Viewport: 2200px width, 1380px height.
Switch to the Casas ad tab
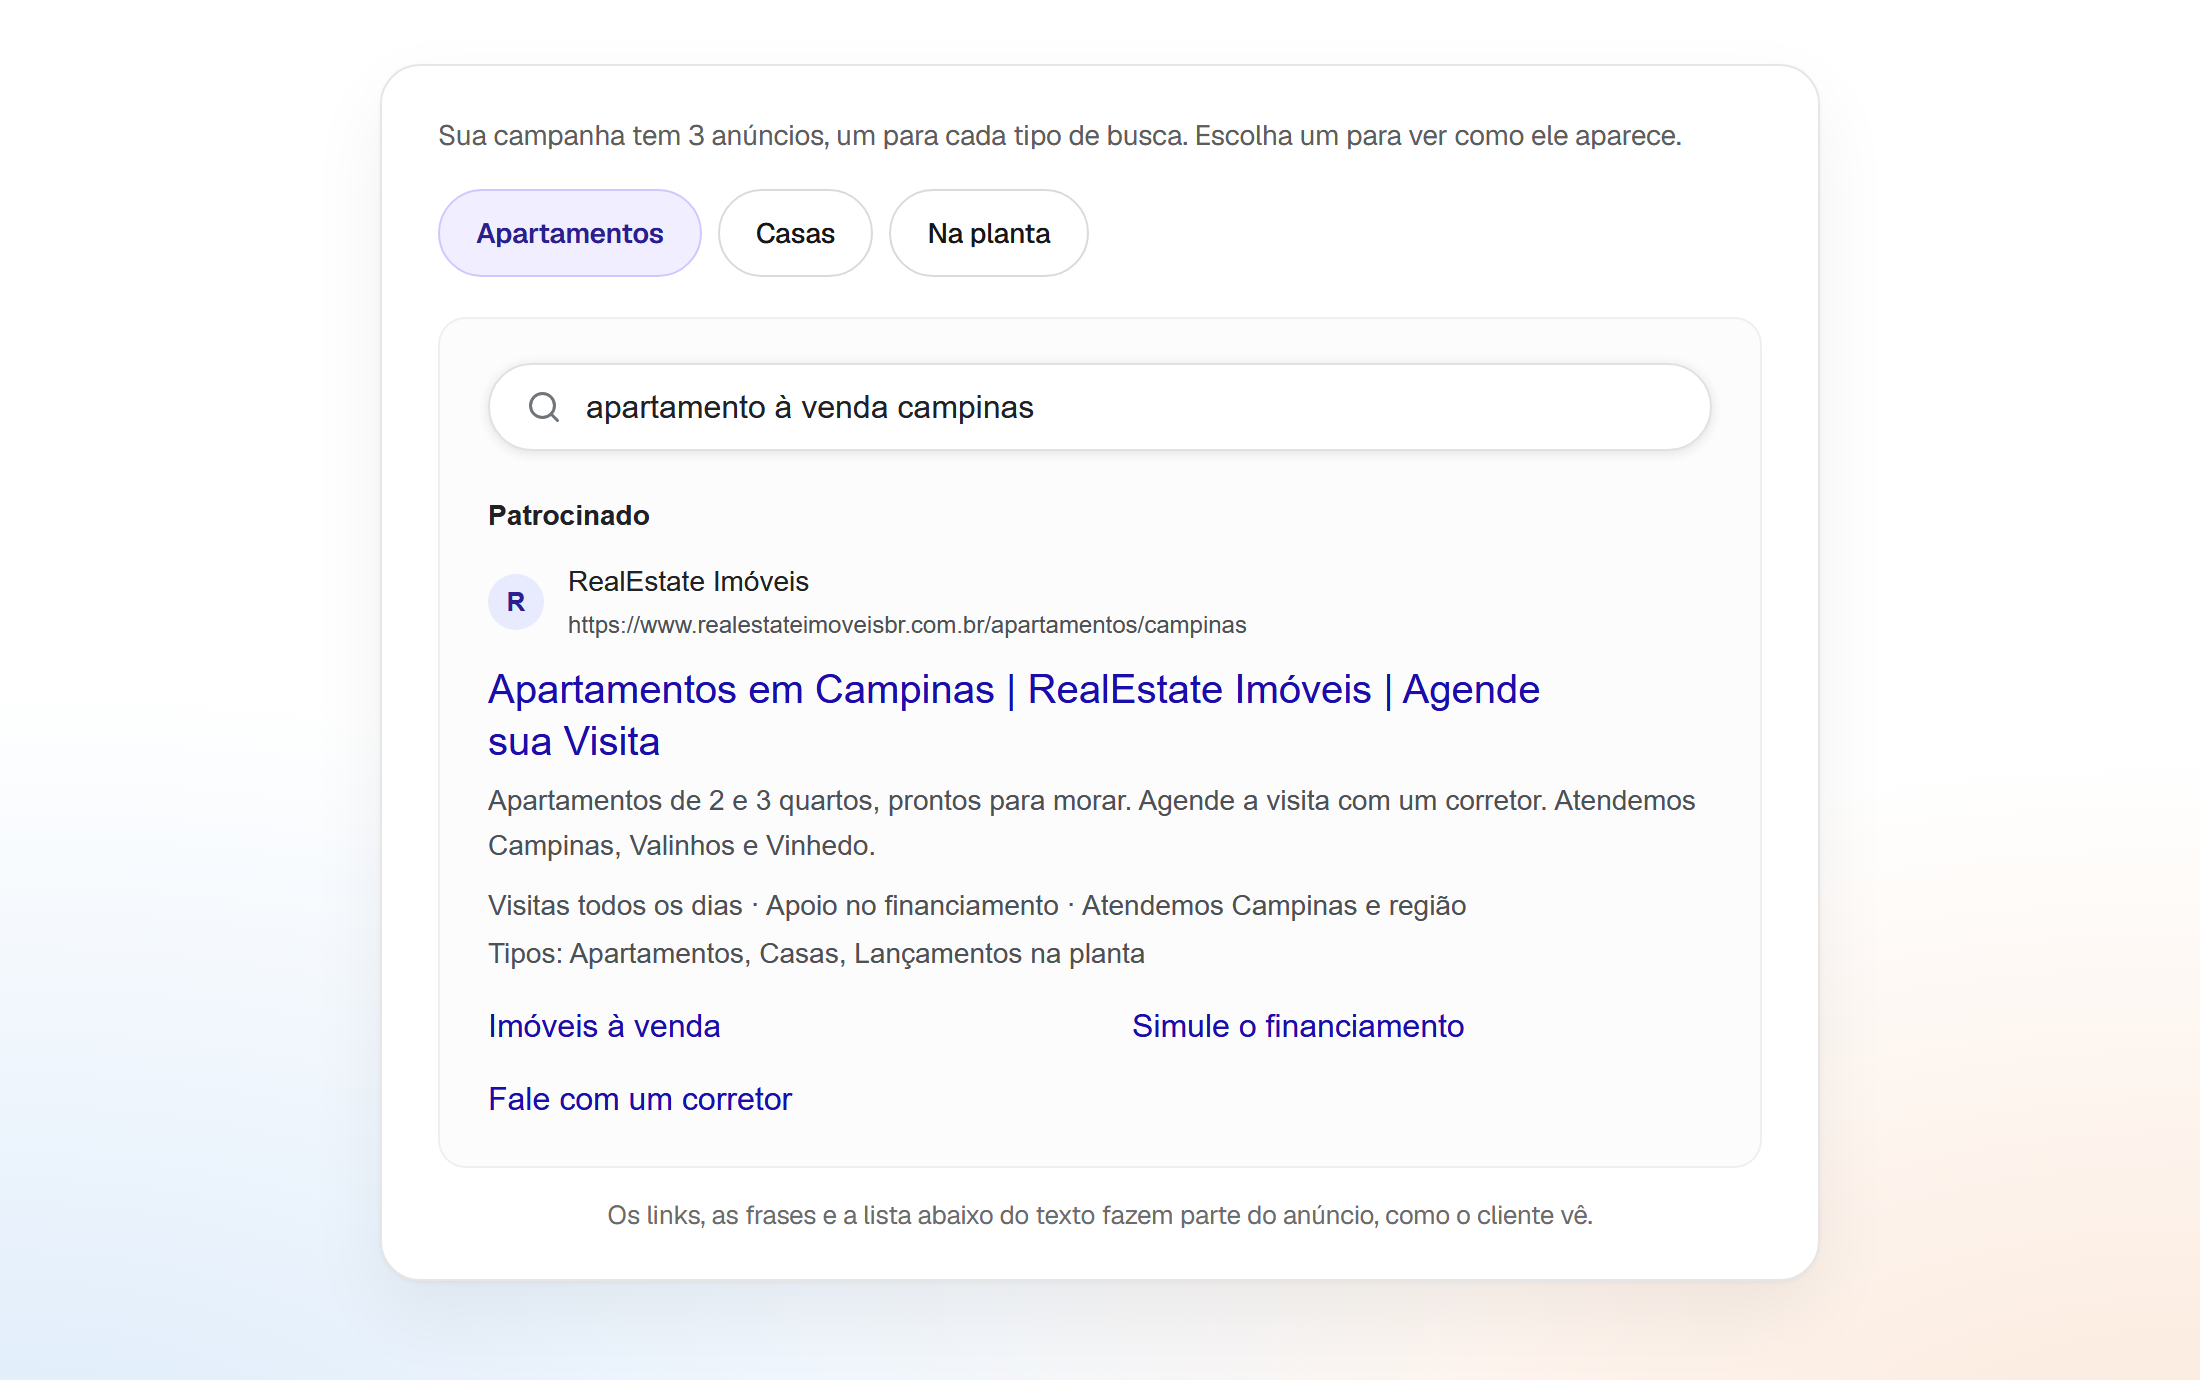795,233
